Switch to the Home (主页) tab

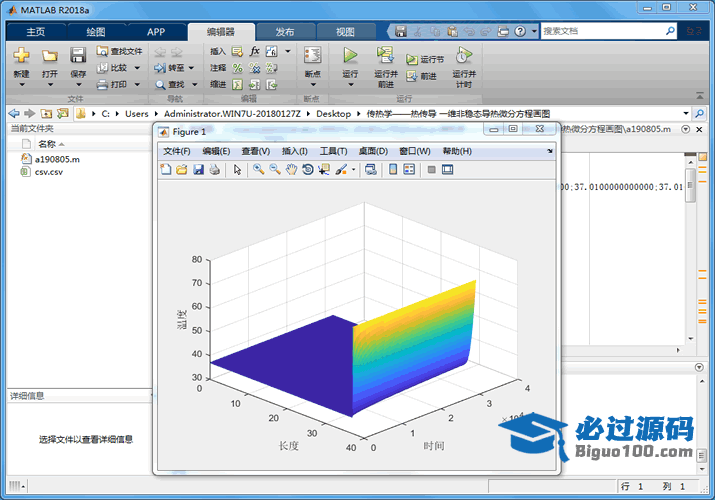(x=36, y=32)
